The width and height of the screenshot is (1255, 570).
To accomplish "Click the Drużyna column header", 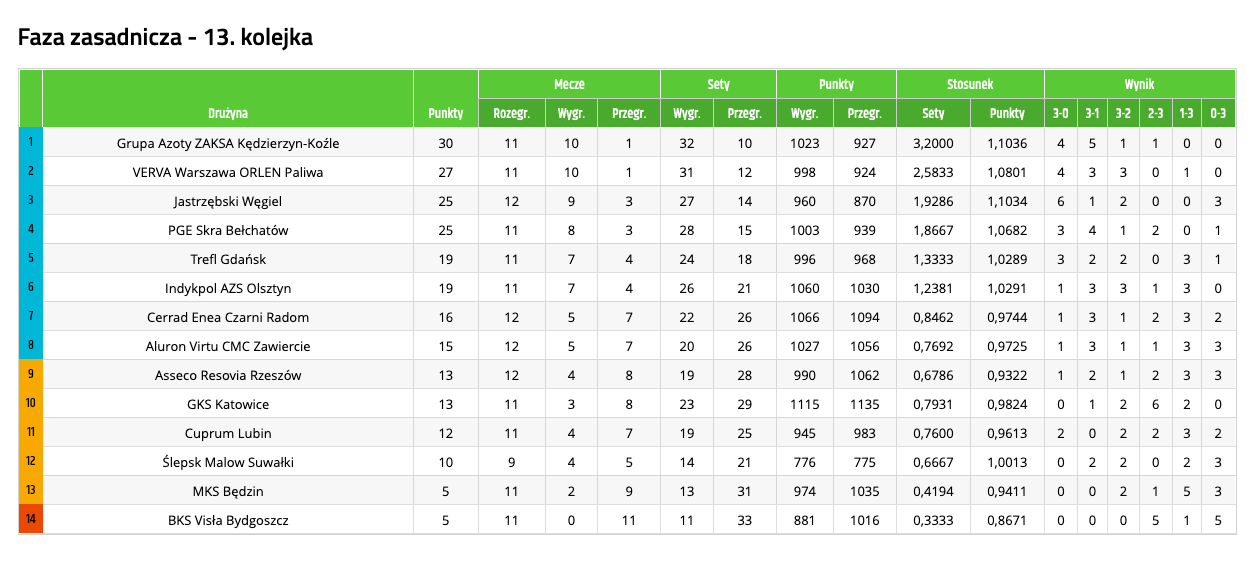I will (x=228, y=113).
